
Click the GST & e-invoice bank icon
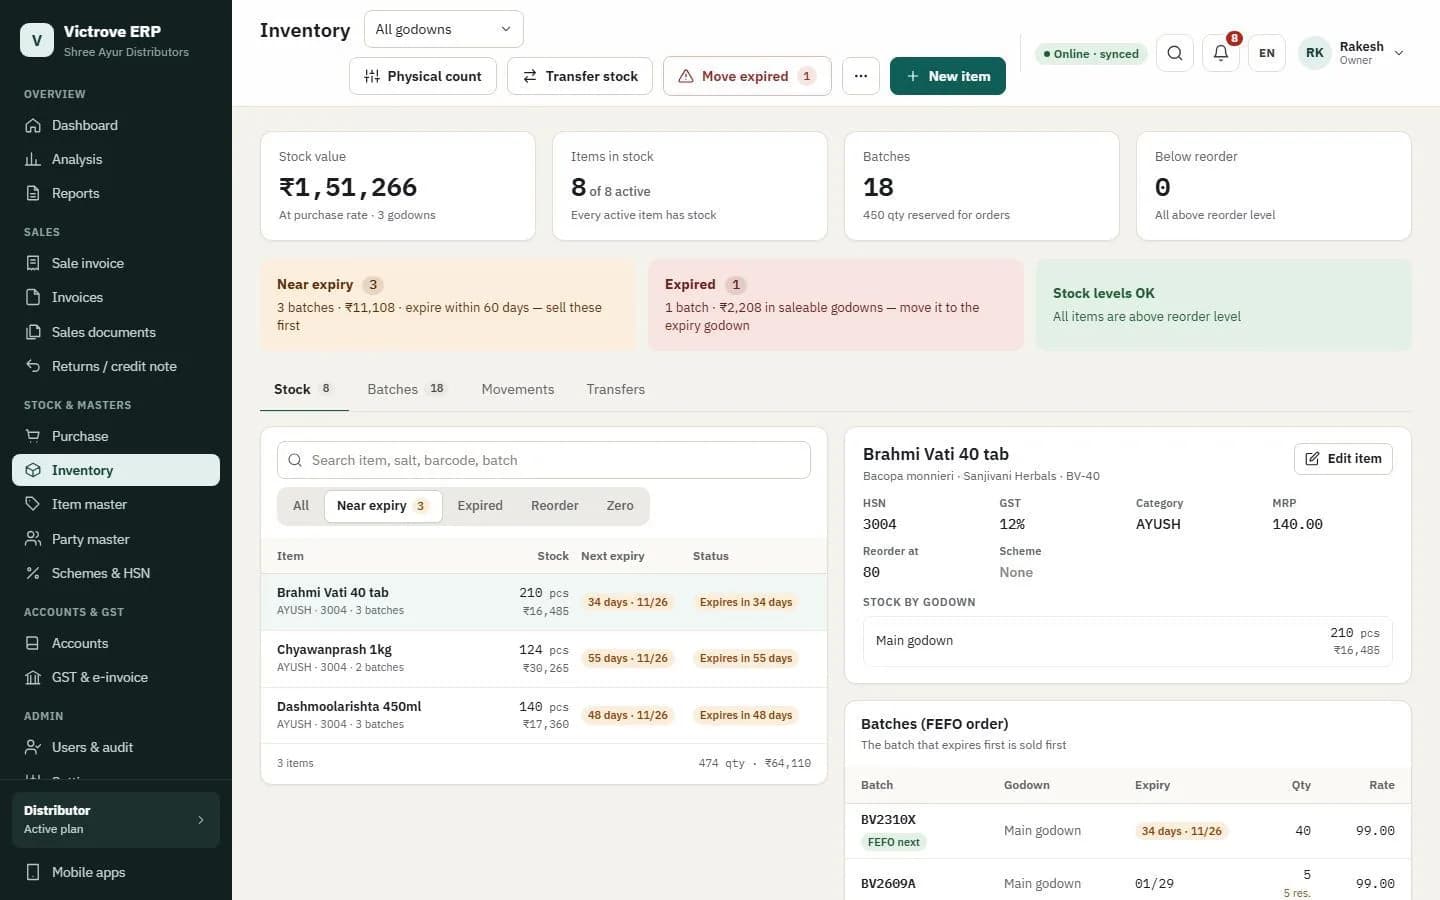point(33,677)
